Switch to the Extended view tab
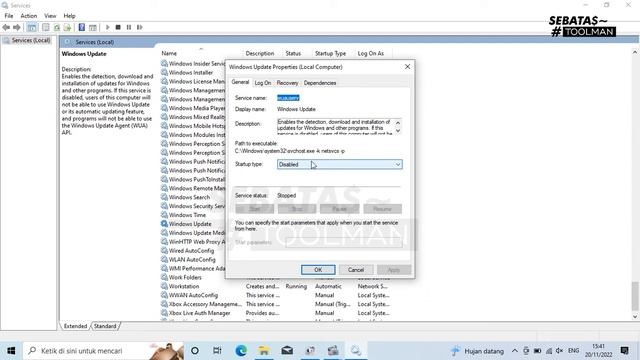This screenshot has height=360, width=640. tap(75, 326)
